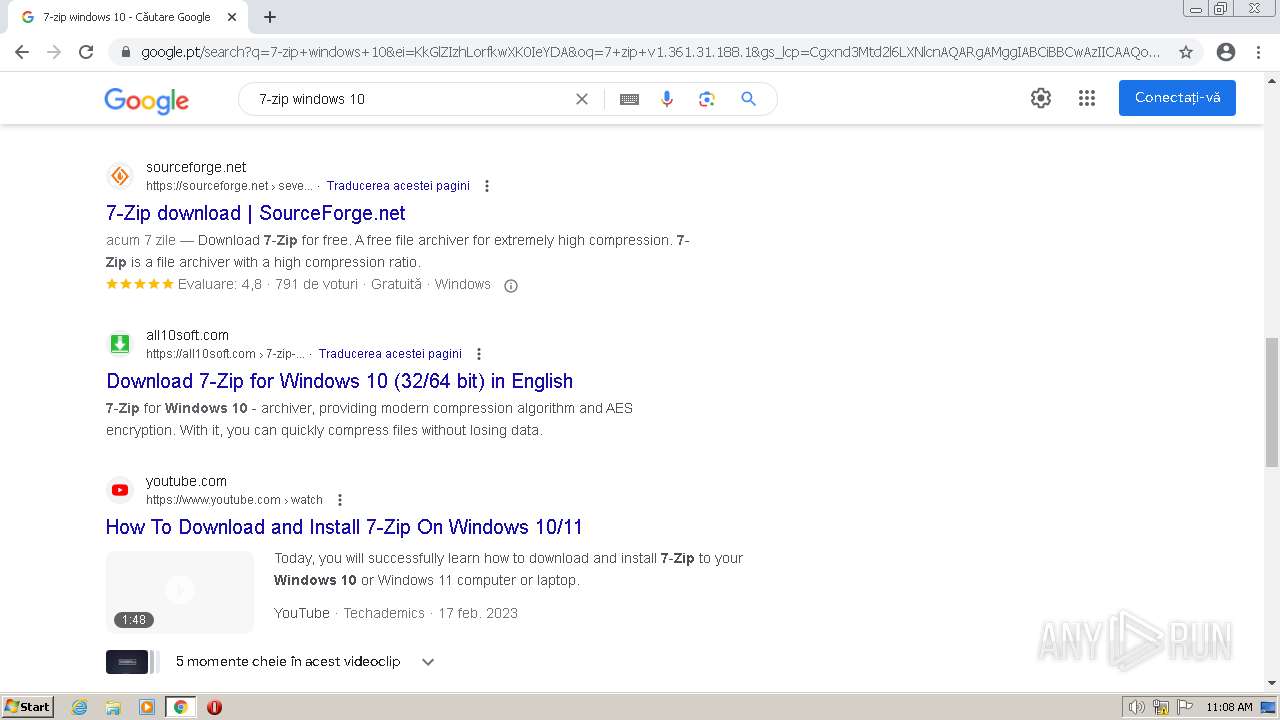
Task: Open Download 7-Zip for Windows 10 link
Action: pyautogui.click(x=340, y=381)
